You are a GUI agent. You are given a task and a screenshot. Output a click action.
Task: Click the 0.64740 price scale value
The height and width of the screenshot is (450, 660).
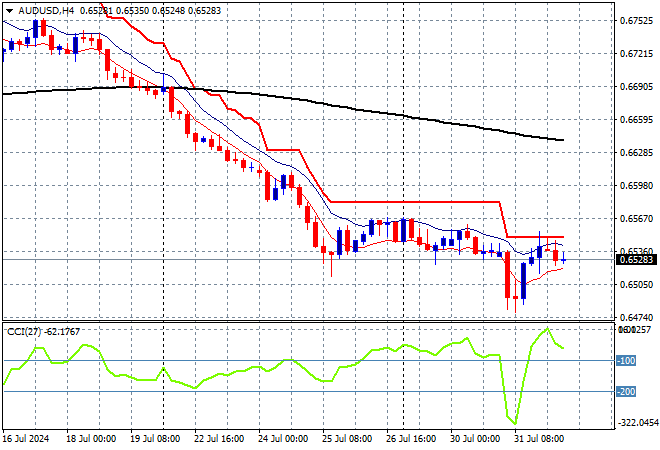636,317
